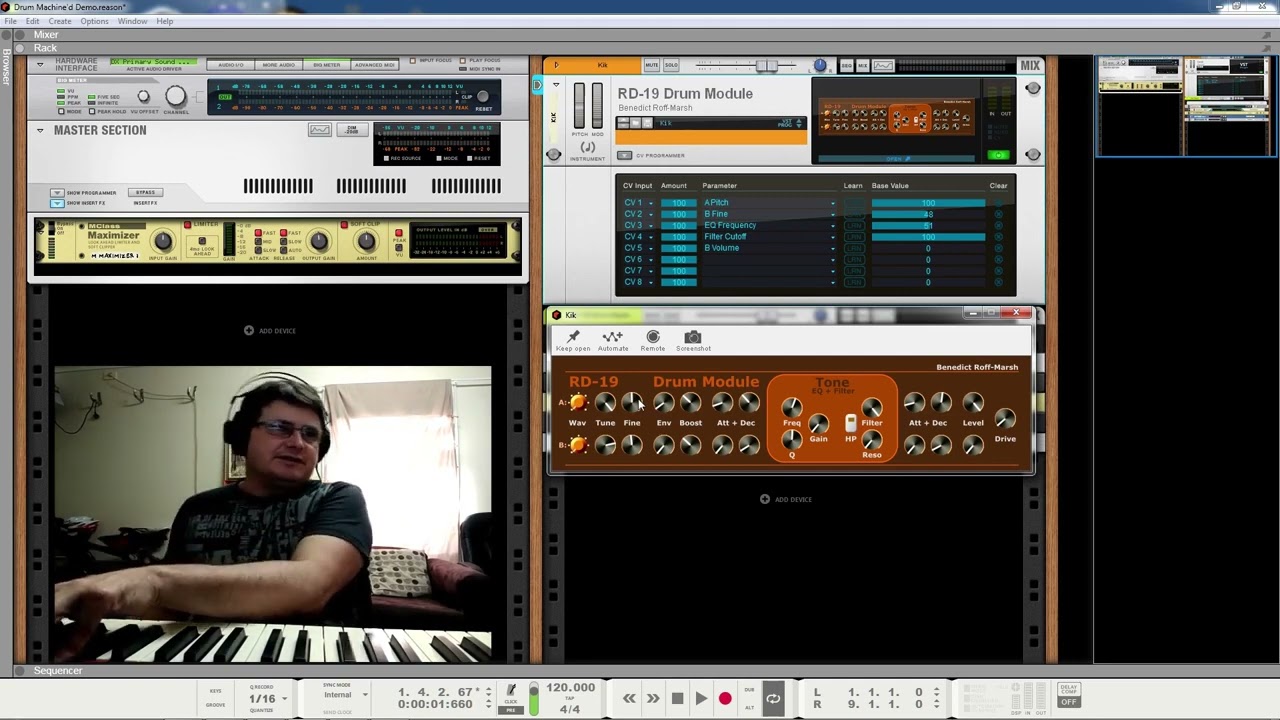This screenshot has height=720, width=1280.
Task: Click the Kik channel volume fader
Action: (766, 65)
